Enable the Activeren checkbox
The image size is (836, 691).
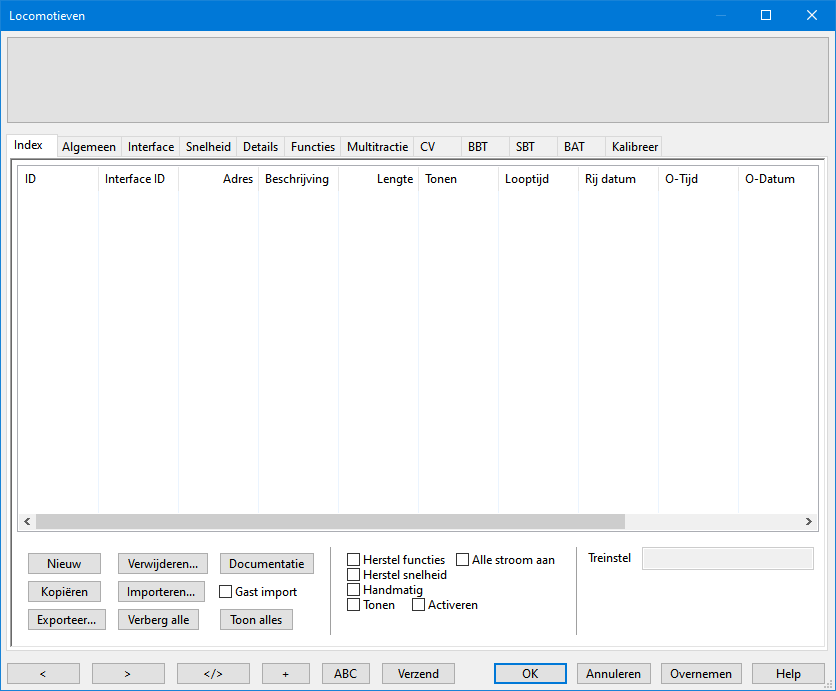click(x=419, y=605)
